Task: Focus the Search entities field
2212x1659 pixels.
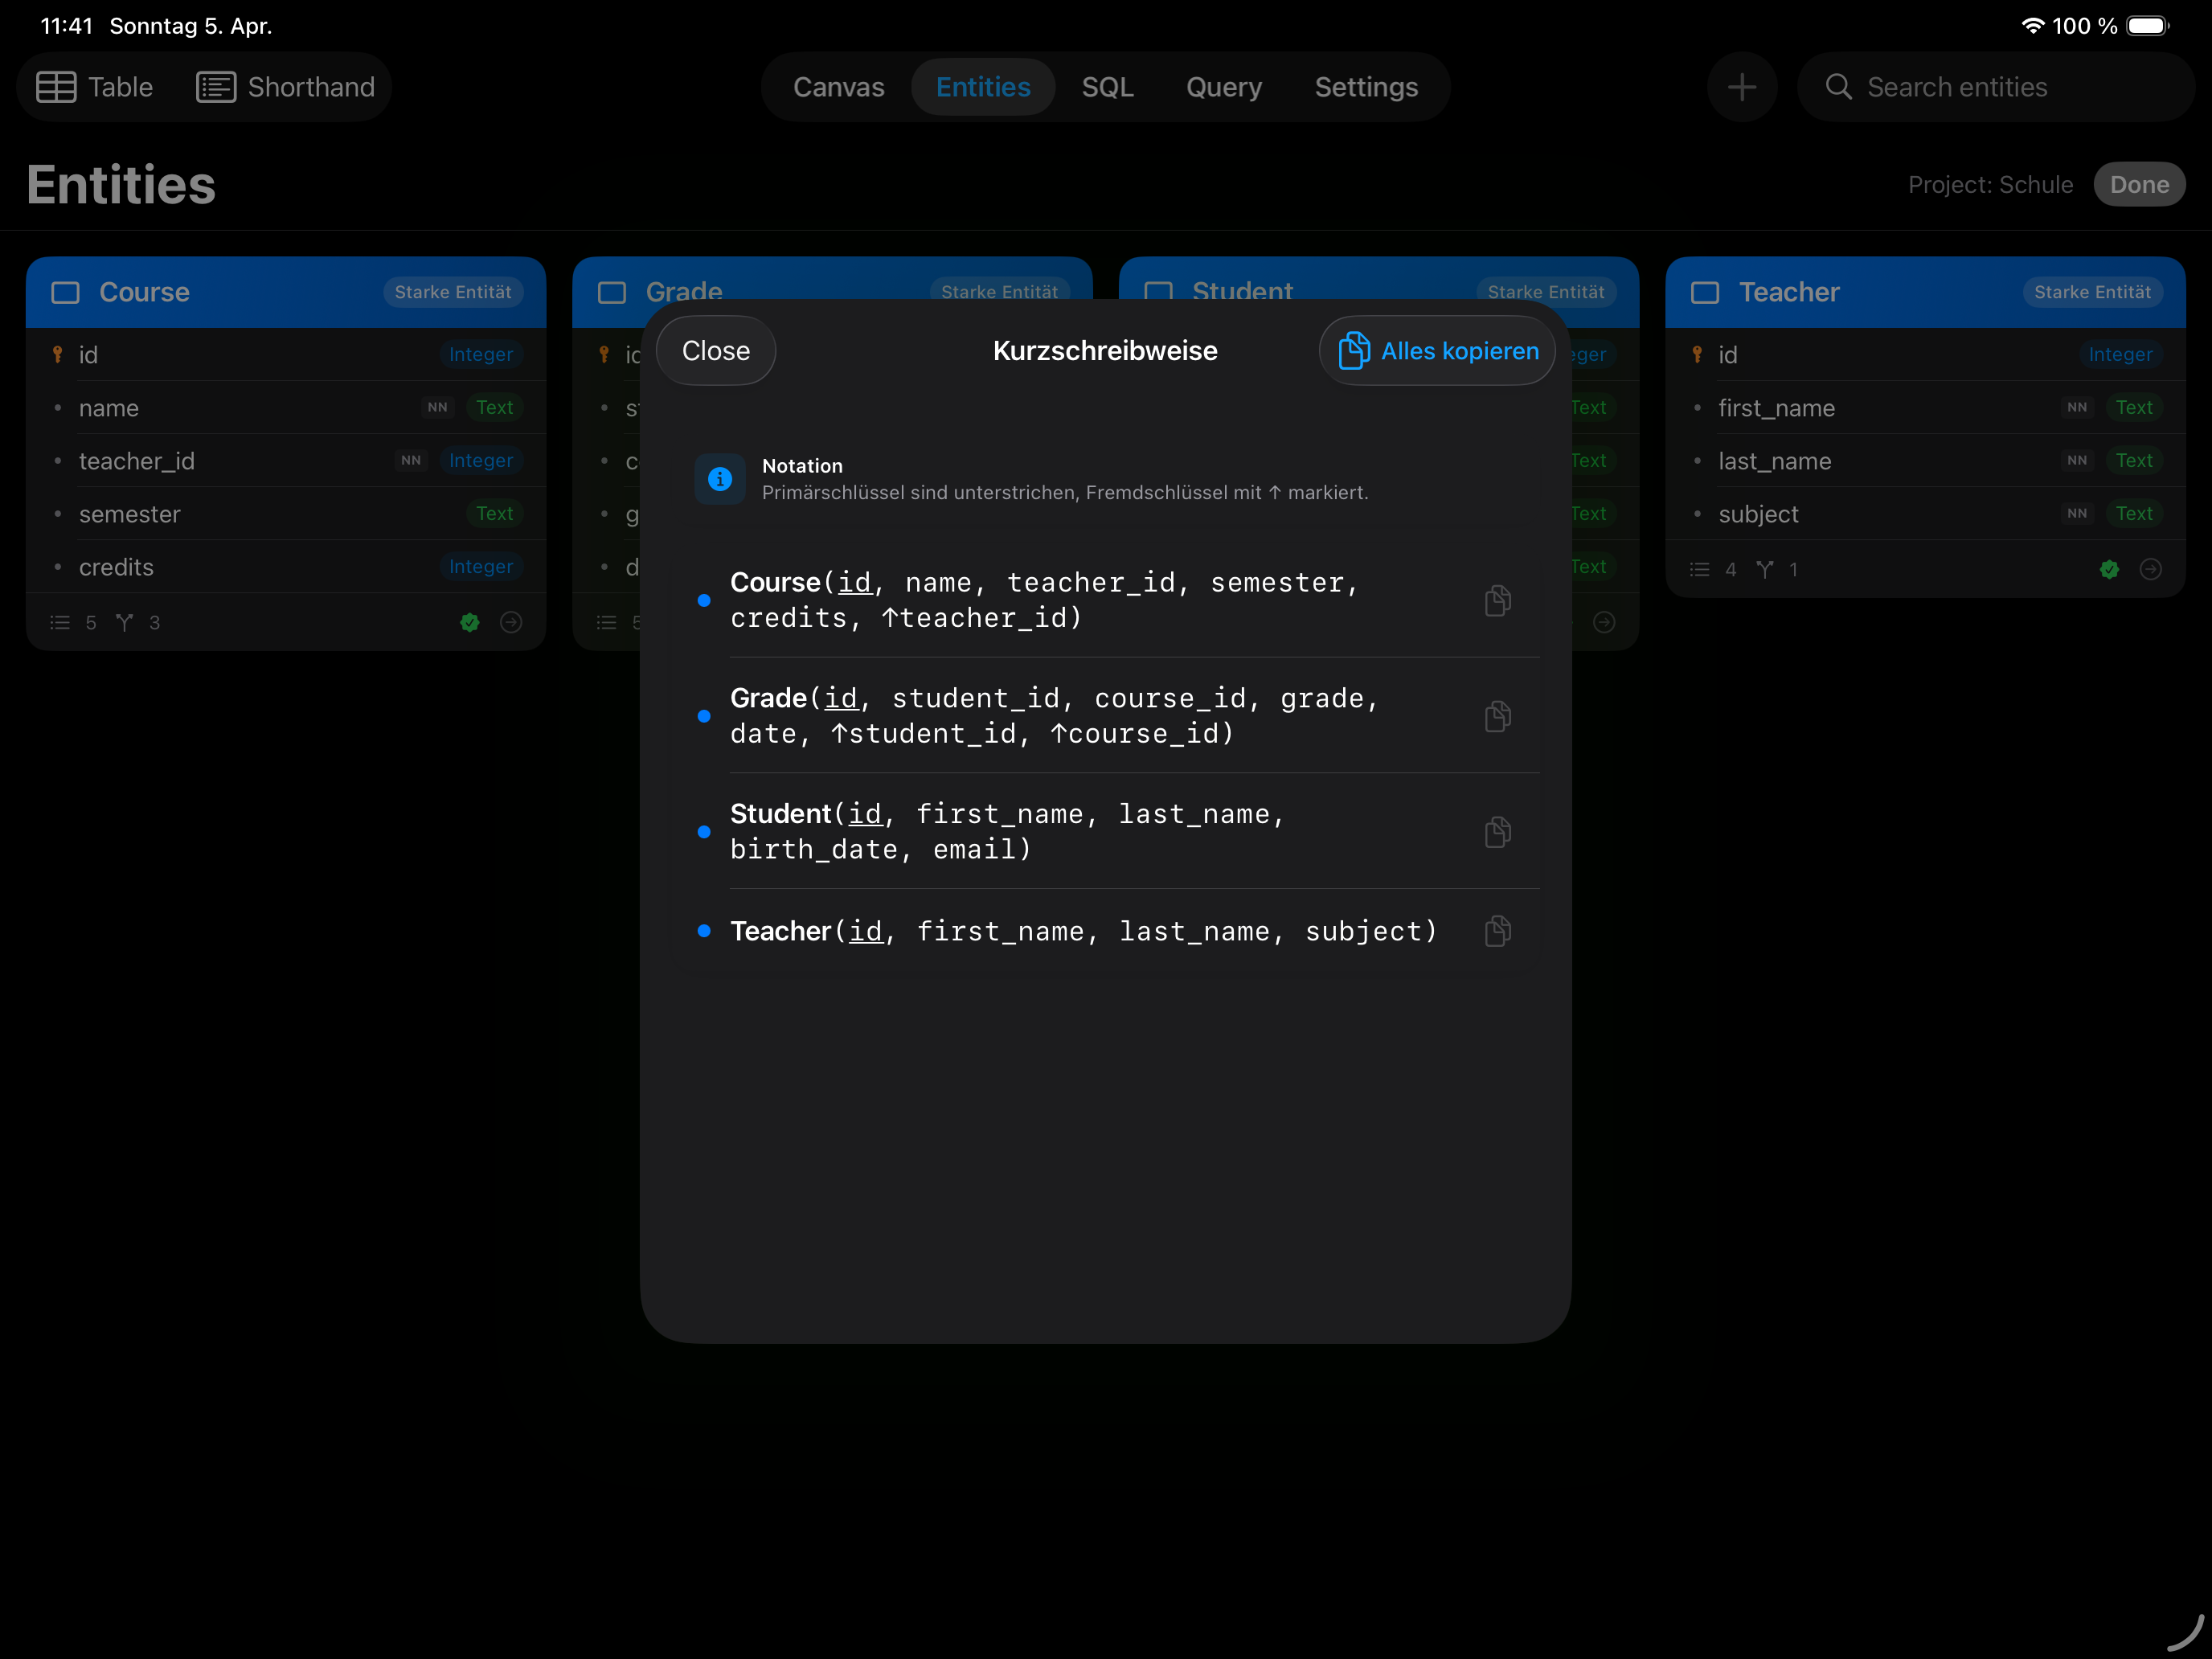Action: point(1995,87)
